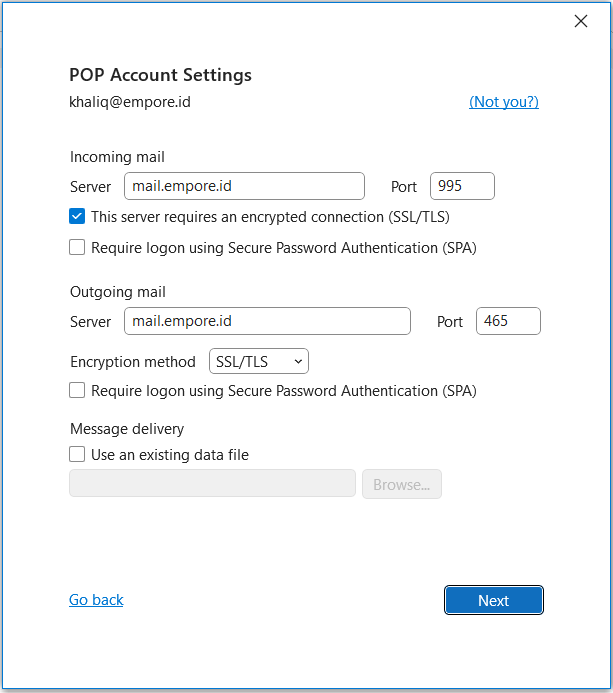This screenshot has height=693, width=613.
Task: Focus the outgoing mail Server field
Action: 267,321
